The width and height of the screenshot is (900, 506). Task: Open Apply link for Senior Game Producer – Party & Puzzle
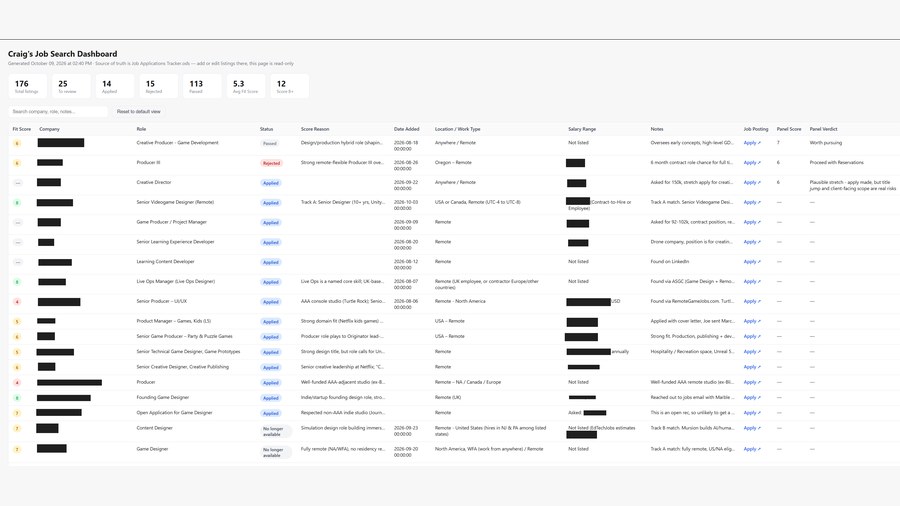tap(752, 336)
